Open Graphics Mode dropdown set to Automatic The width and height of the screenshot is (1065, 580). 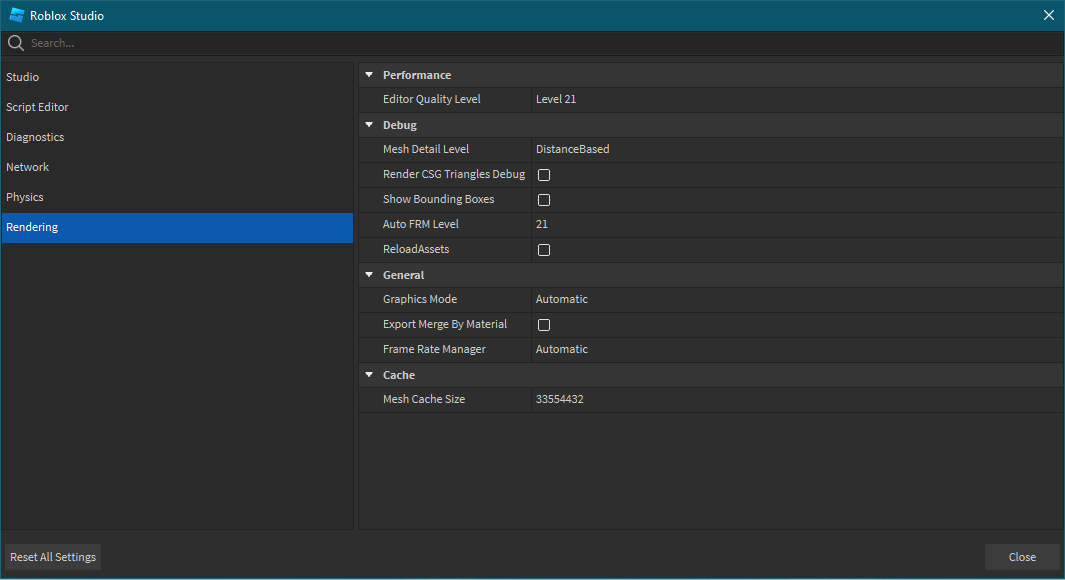pos(797,300)
